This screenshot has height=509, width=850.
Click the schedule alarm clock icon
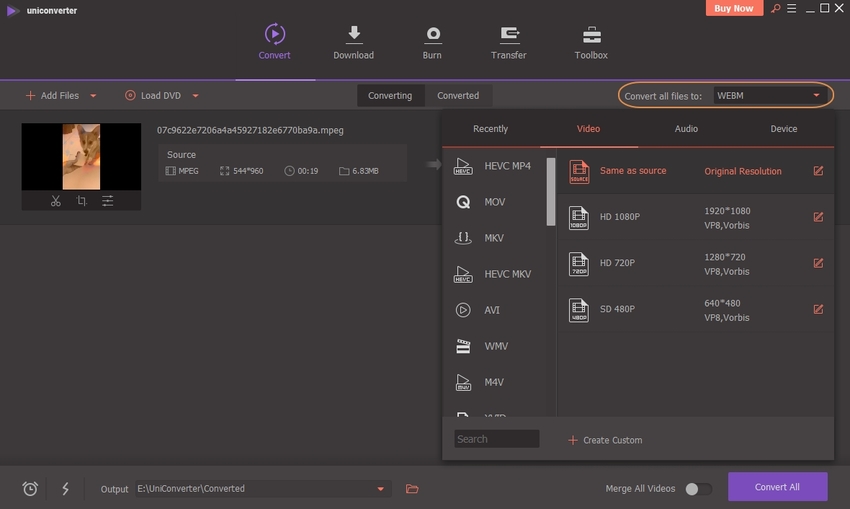30,489
